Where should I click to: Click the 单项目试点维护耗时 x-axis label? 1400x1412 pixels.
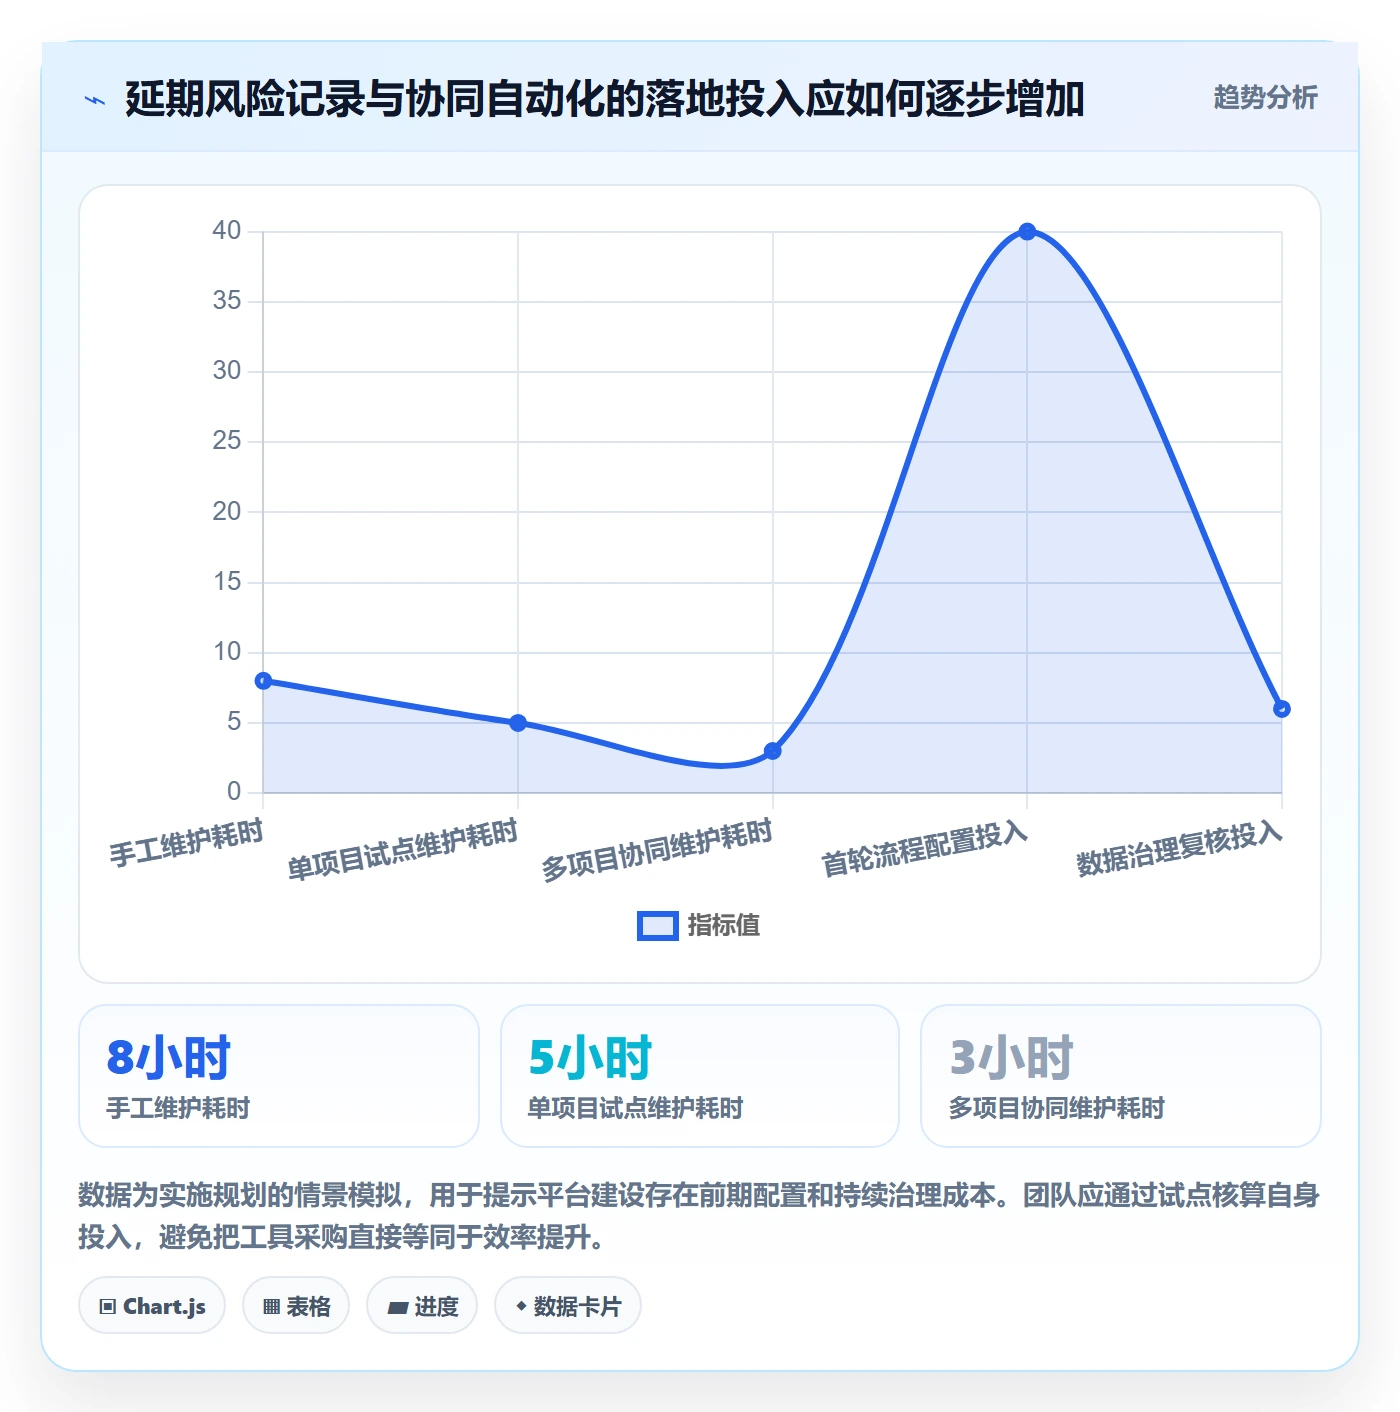[x=404, y=849]
